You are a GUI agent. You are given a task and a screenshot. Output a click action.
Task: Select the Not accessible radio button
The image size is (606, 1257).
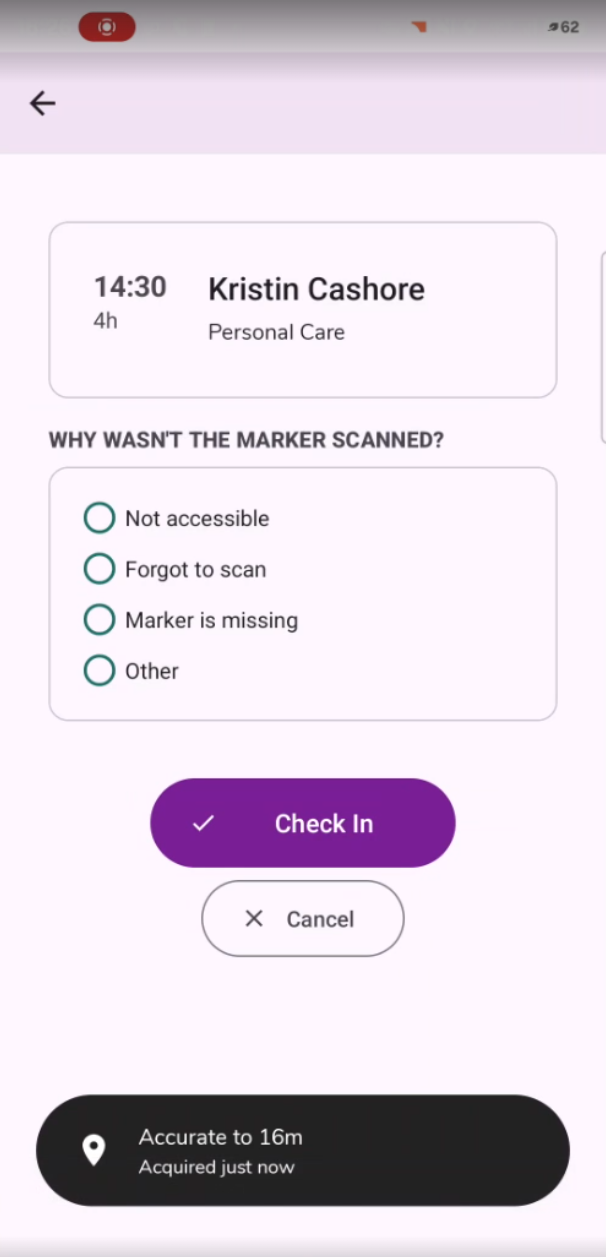click(99, 518)
